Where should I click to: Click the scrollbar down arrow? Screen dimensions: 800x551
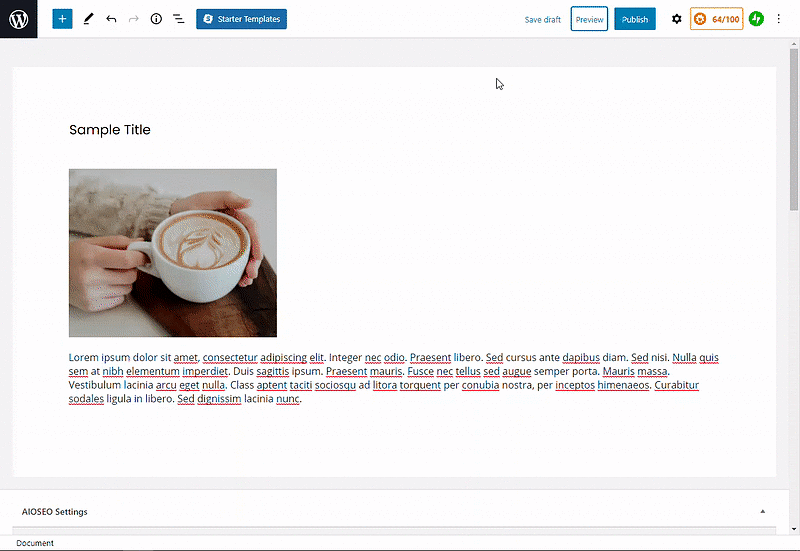[x=793, y=529]
